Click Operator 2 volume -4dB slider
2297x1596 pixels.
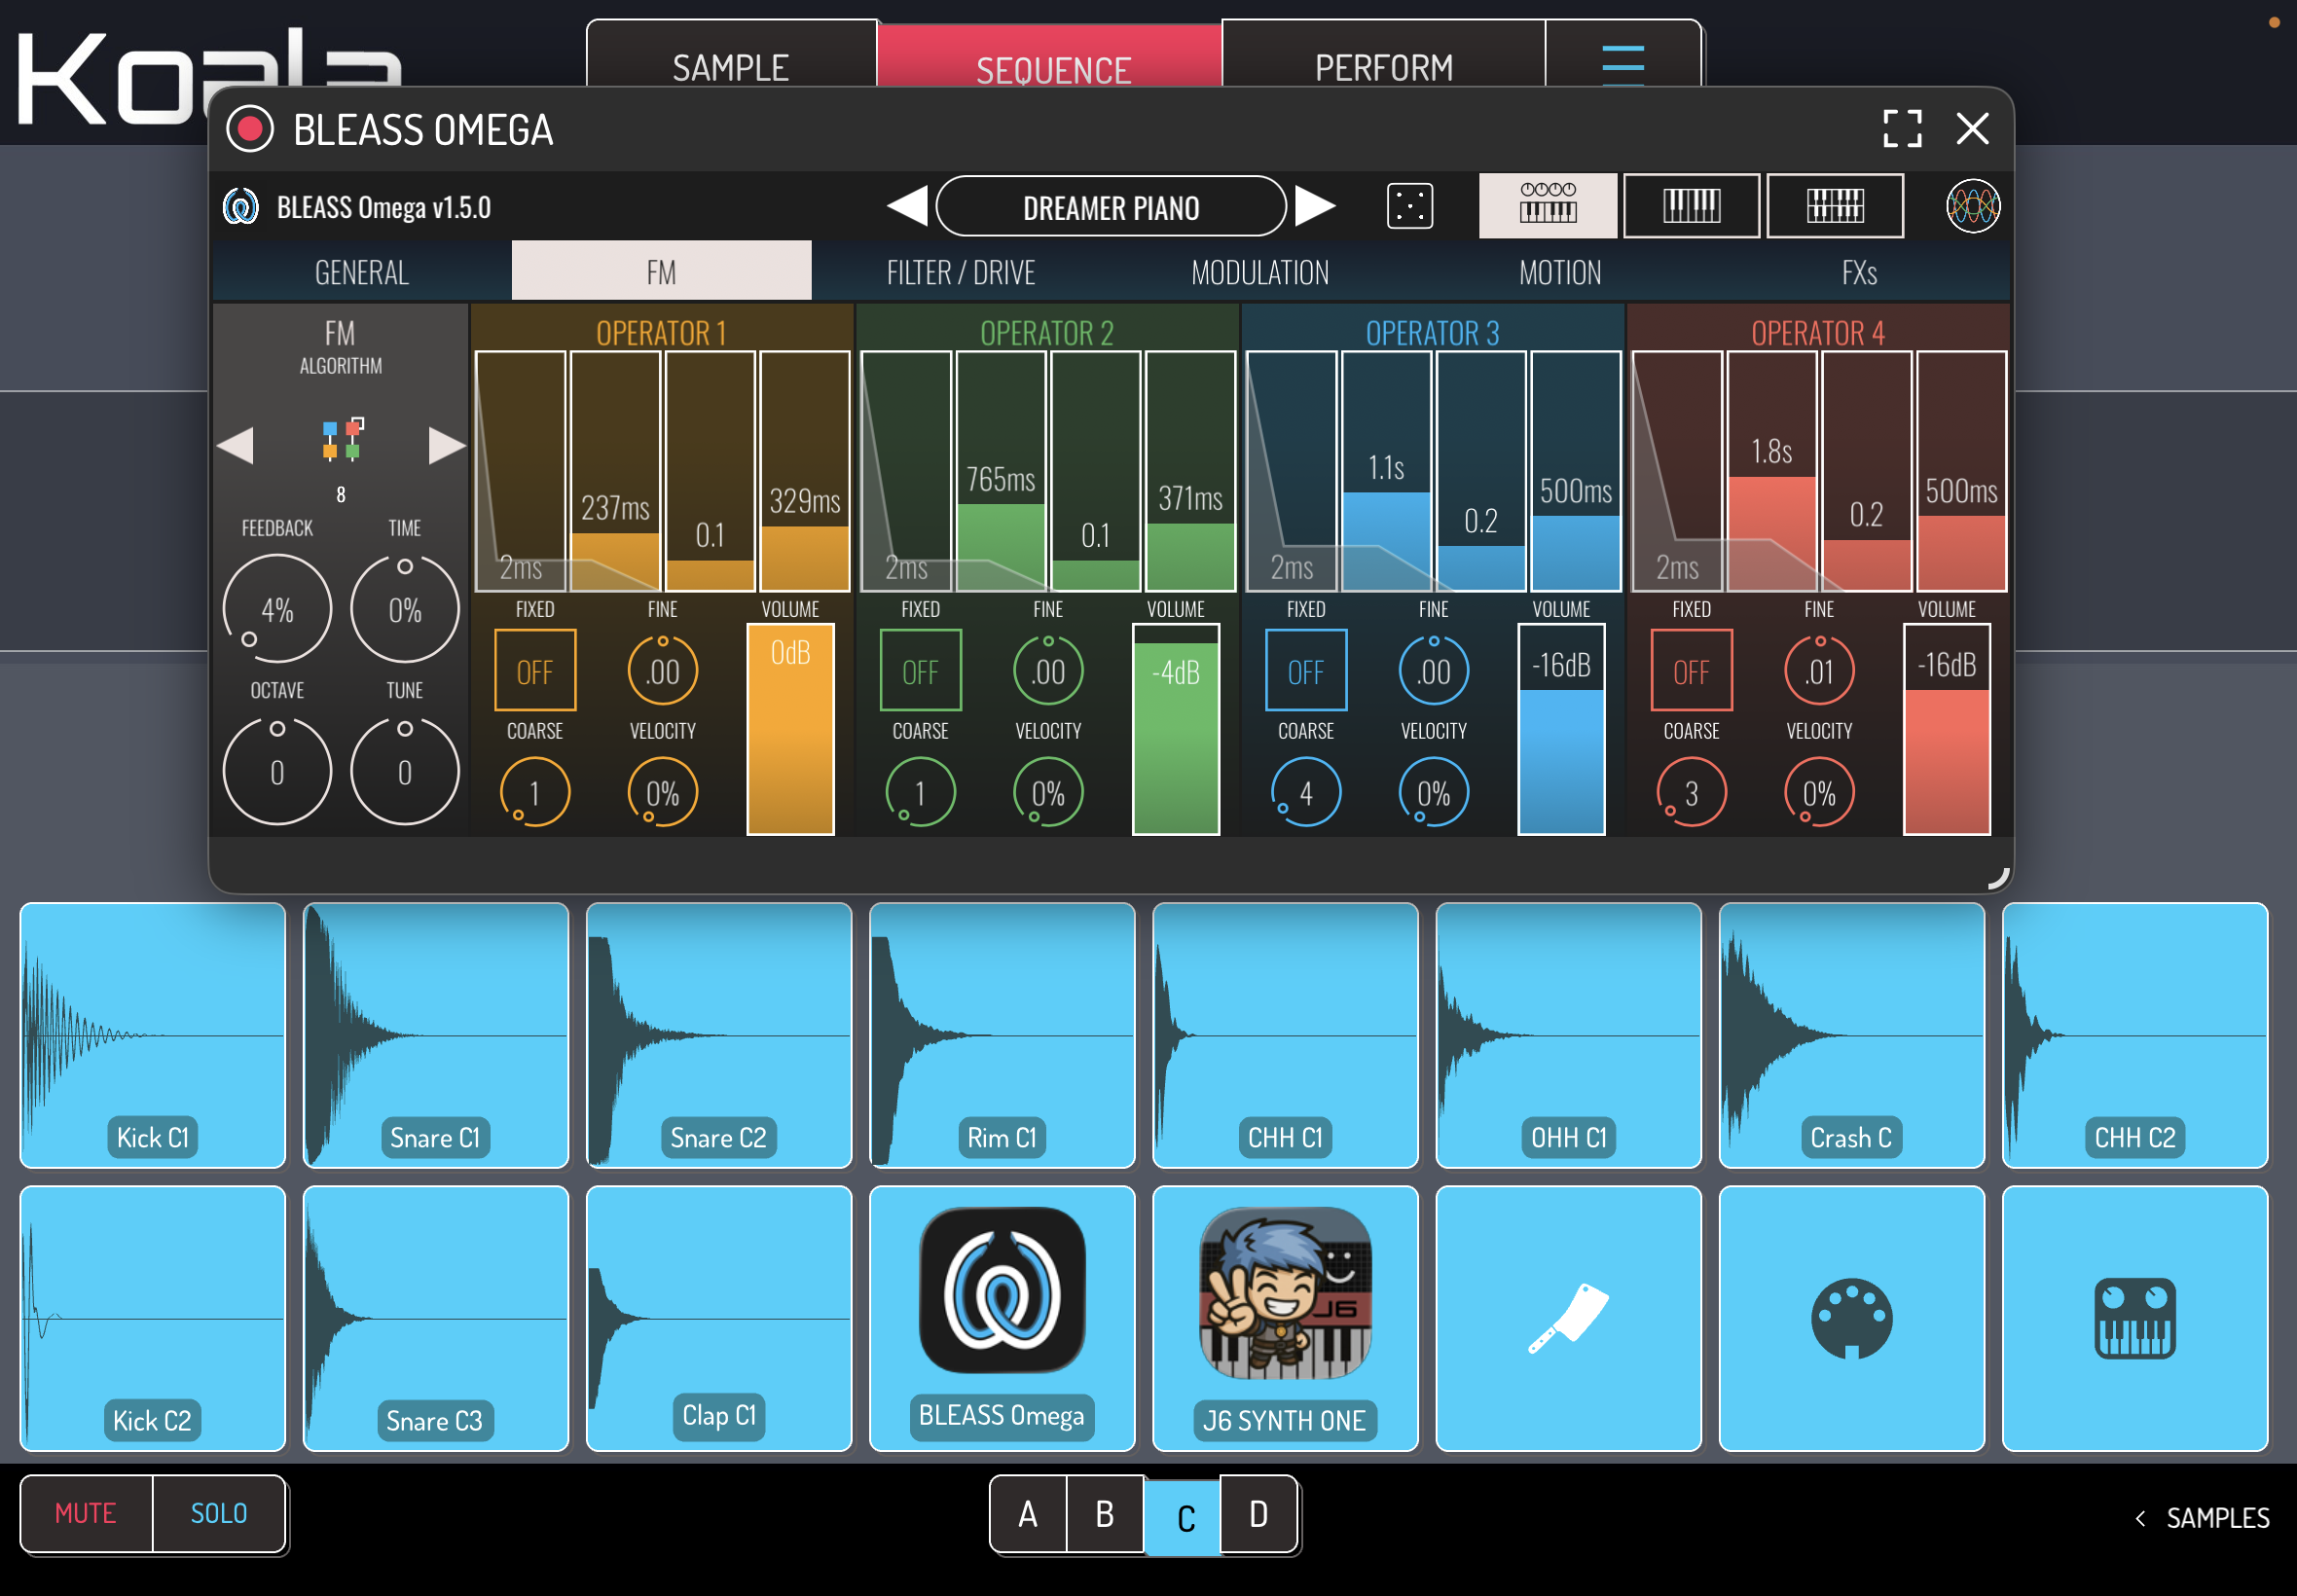click(1176, 729)
